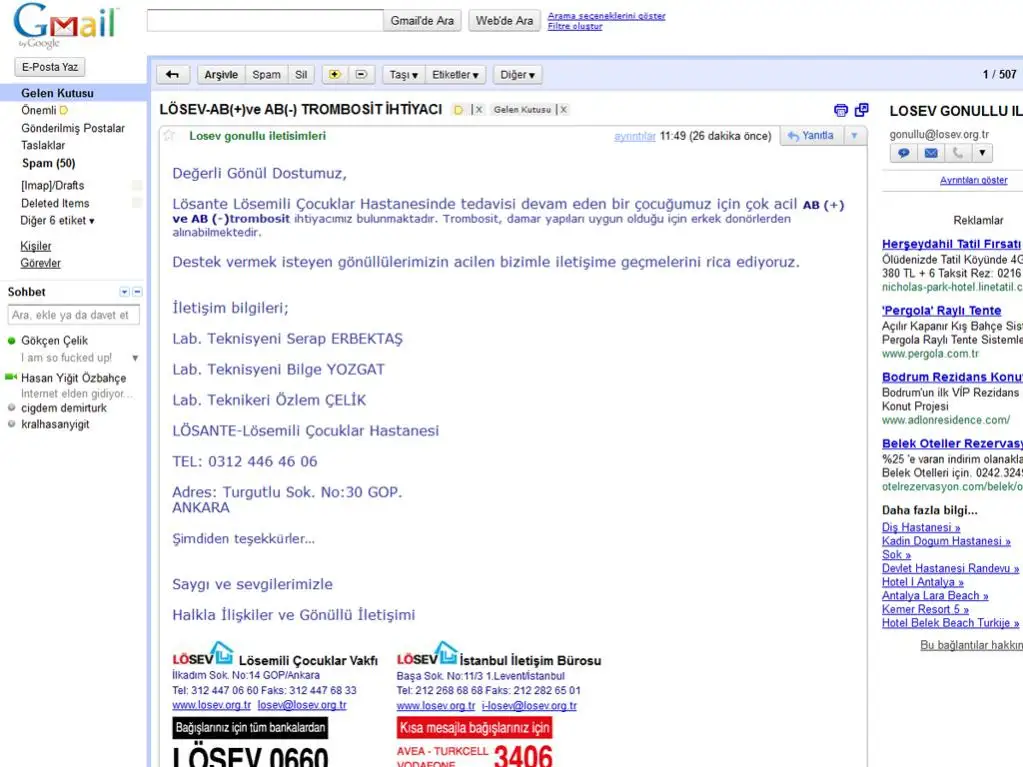Click the Devlet Hastanesi Randevu » link

point(951,568)
